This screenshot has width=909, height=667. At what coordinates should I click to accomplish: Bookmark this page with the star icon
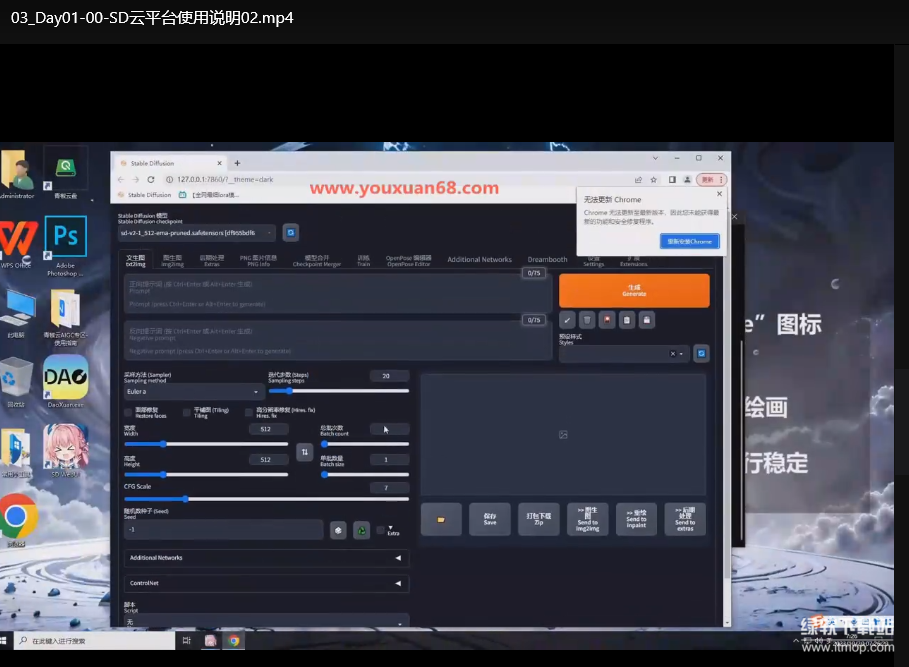tap(654, 180)
